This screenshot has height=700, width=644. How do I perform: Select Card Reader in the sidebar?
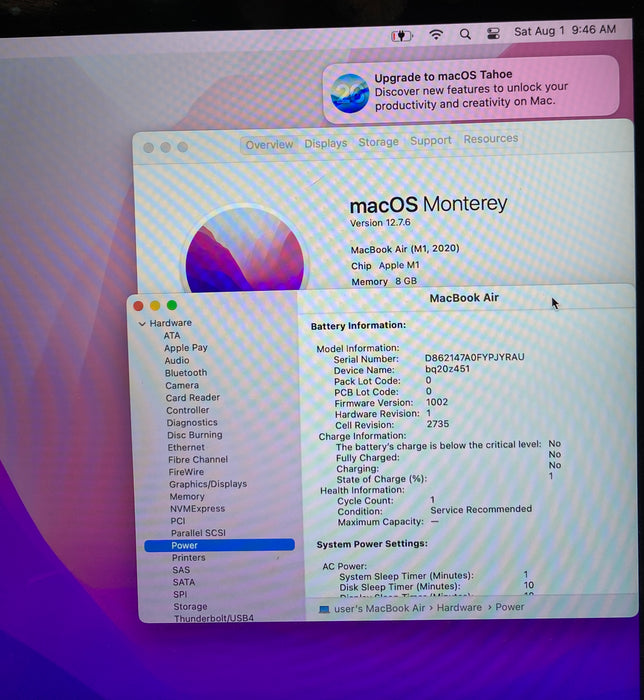[x=193, y=397]
